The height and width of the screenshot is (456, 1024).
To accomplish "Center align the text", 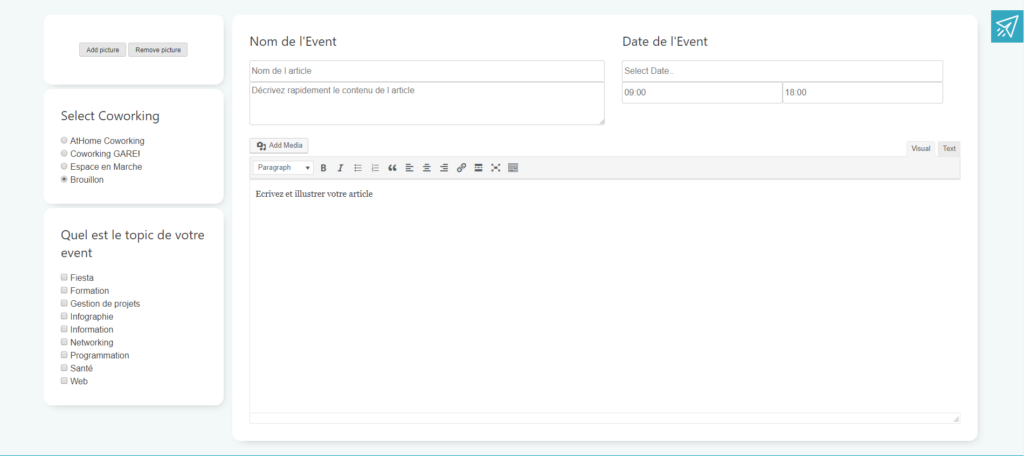I will coord(427,168).
